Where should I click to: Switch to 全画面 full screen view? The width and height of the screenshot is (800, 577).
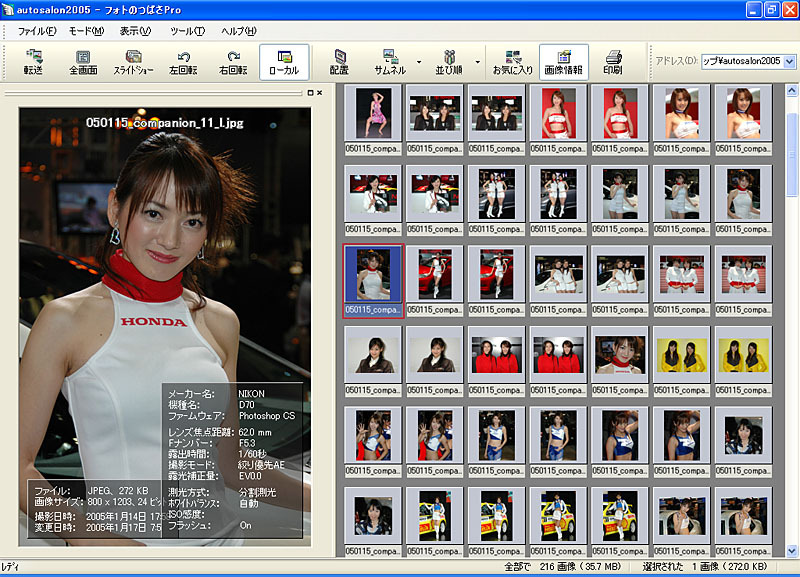click(x=83, y=62)
